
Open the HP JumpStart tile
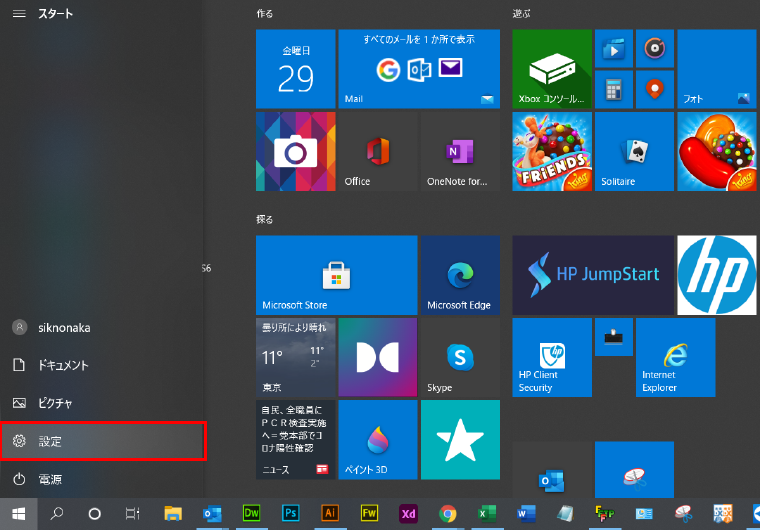tap(593, 275)
